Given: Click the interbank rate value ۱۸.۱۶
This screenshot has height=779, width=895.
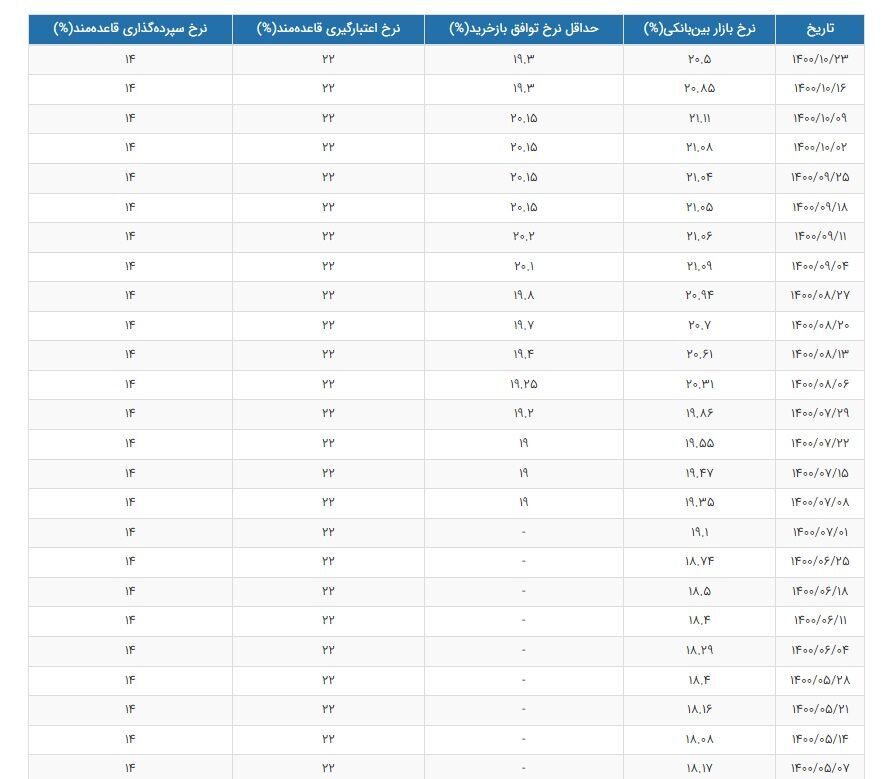Looking at the screenshot, I should click(699, 709).
